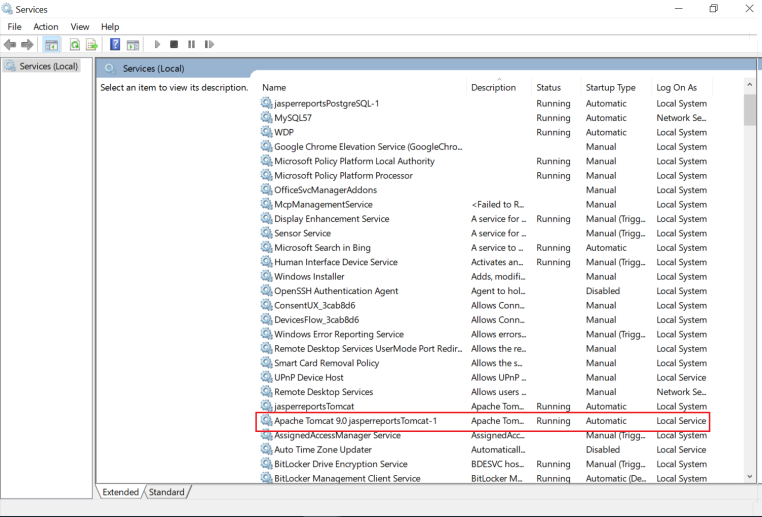Screen dimensions: 762x517
Task: Click gear icon of jasperreportsPostgreSQL-1
Action: (x=266, y=103)
